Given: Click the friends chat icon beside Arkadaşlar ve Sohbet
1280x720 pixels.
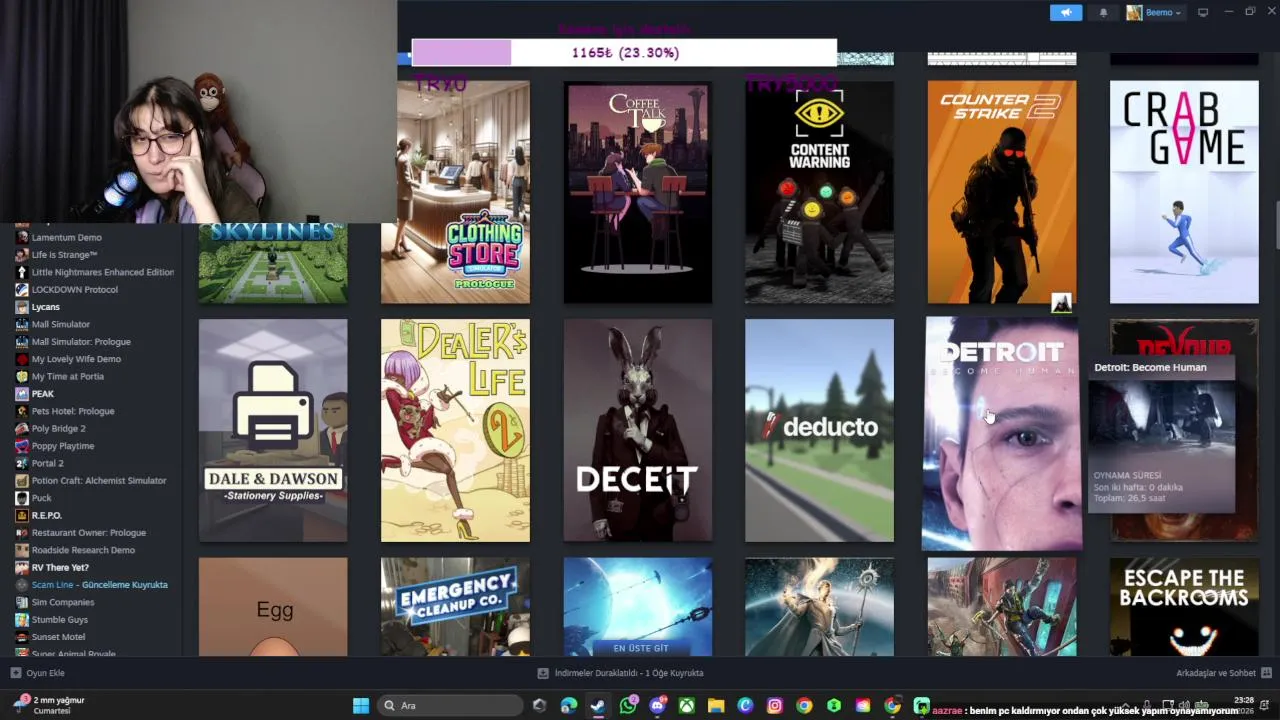Looking at the screenshot, I should point(1266,673).
